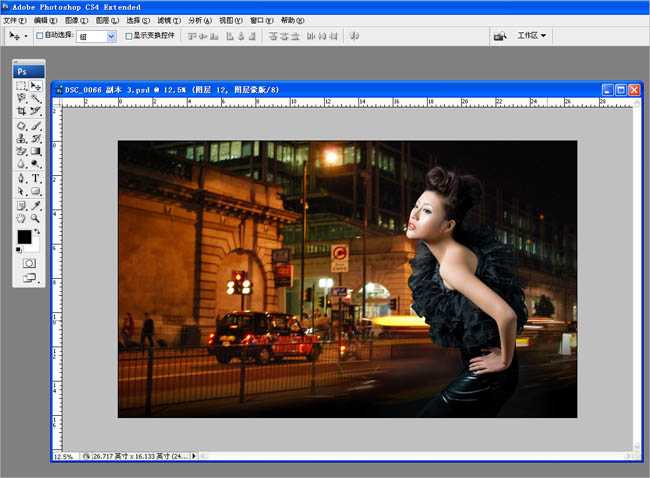The image size is (650, 478).
Task: Click the 12.5% zoom field in status bar
Action: pos(63,456)
